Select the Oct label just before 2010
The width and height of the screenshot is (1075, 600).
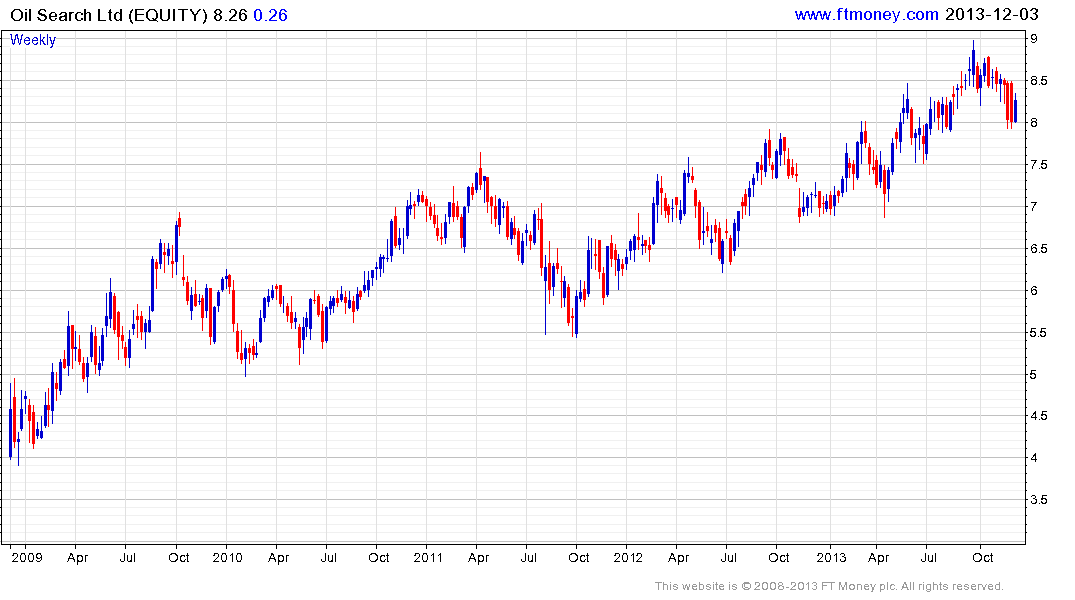tap(178, 557)
